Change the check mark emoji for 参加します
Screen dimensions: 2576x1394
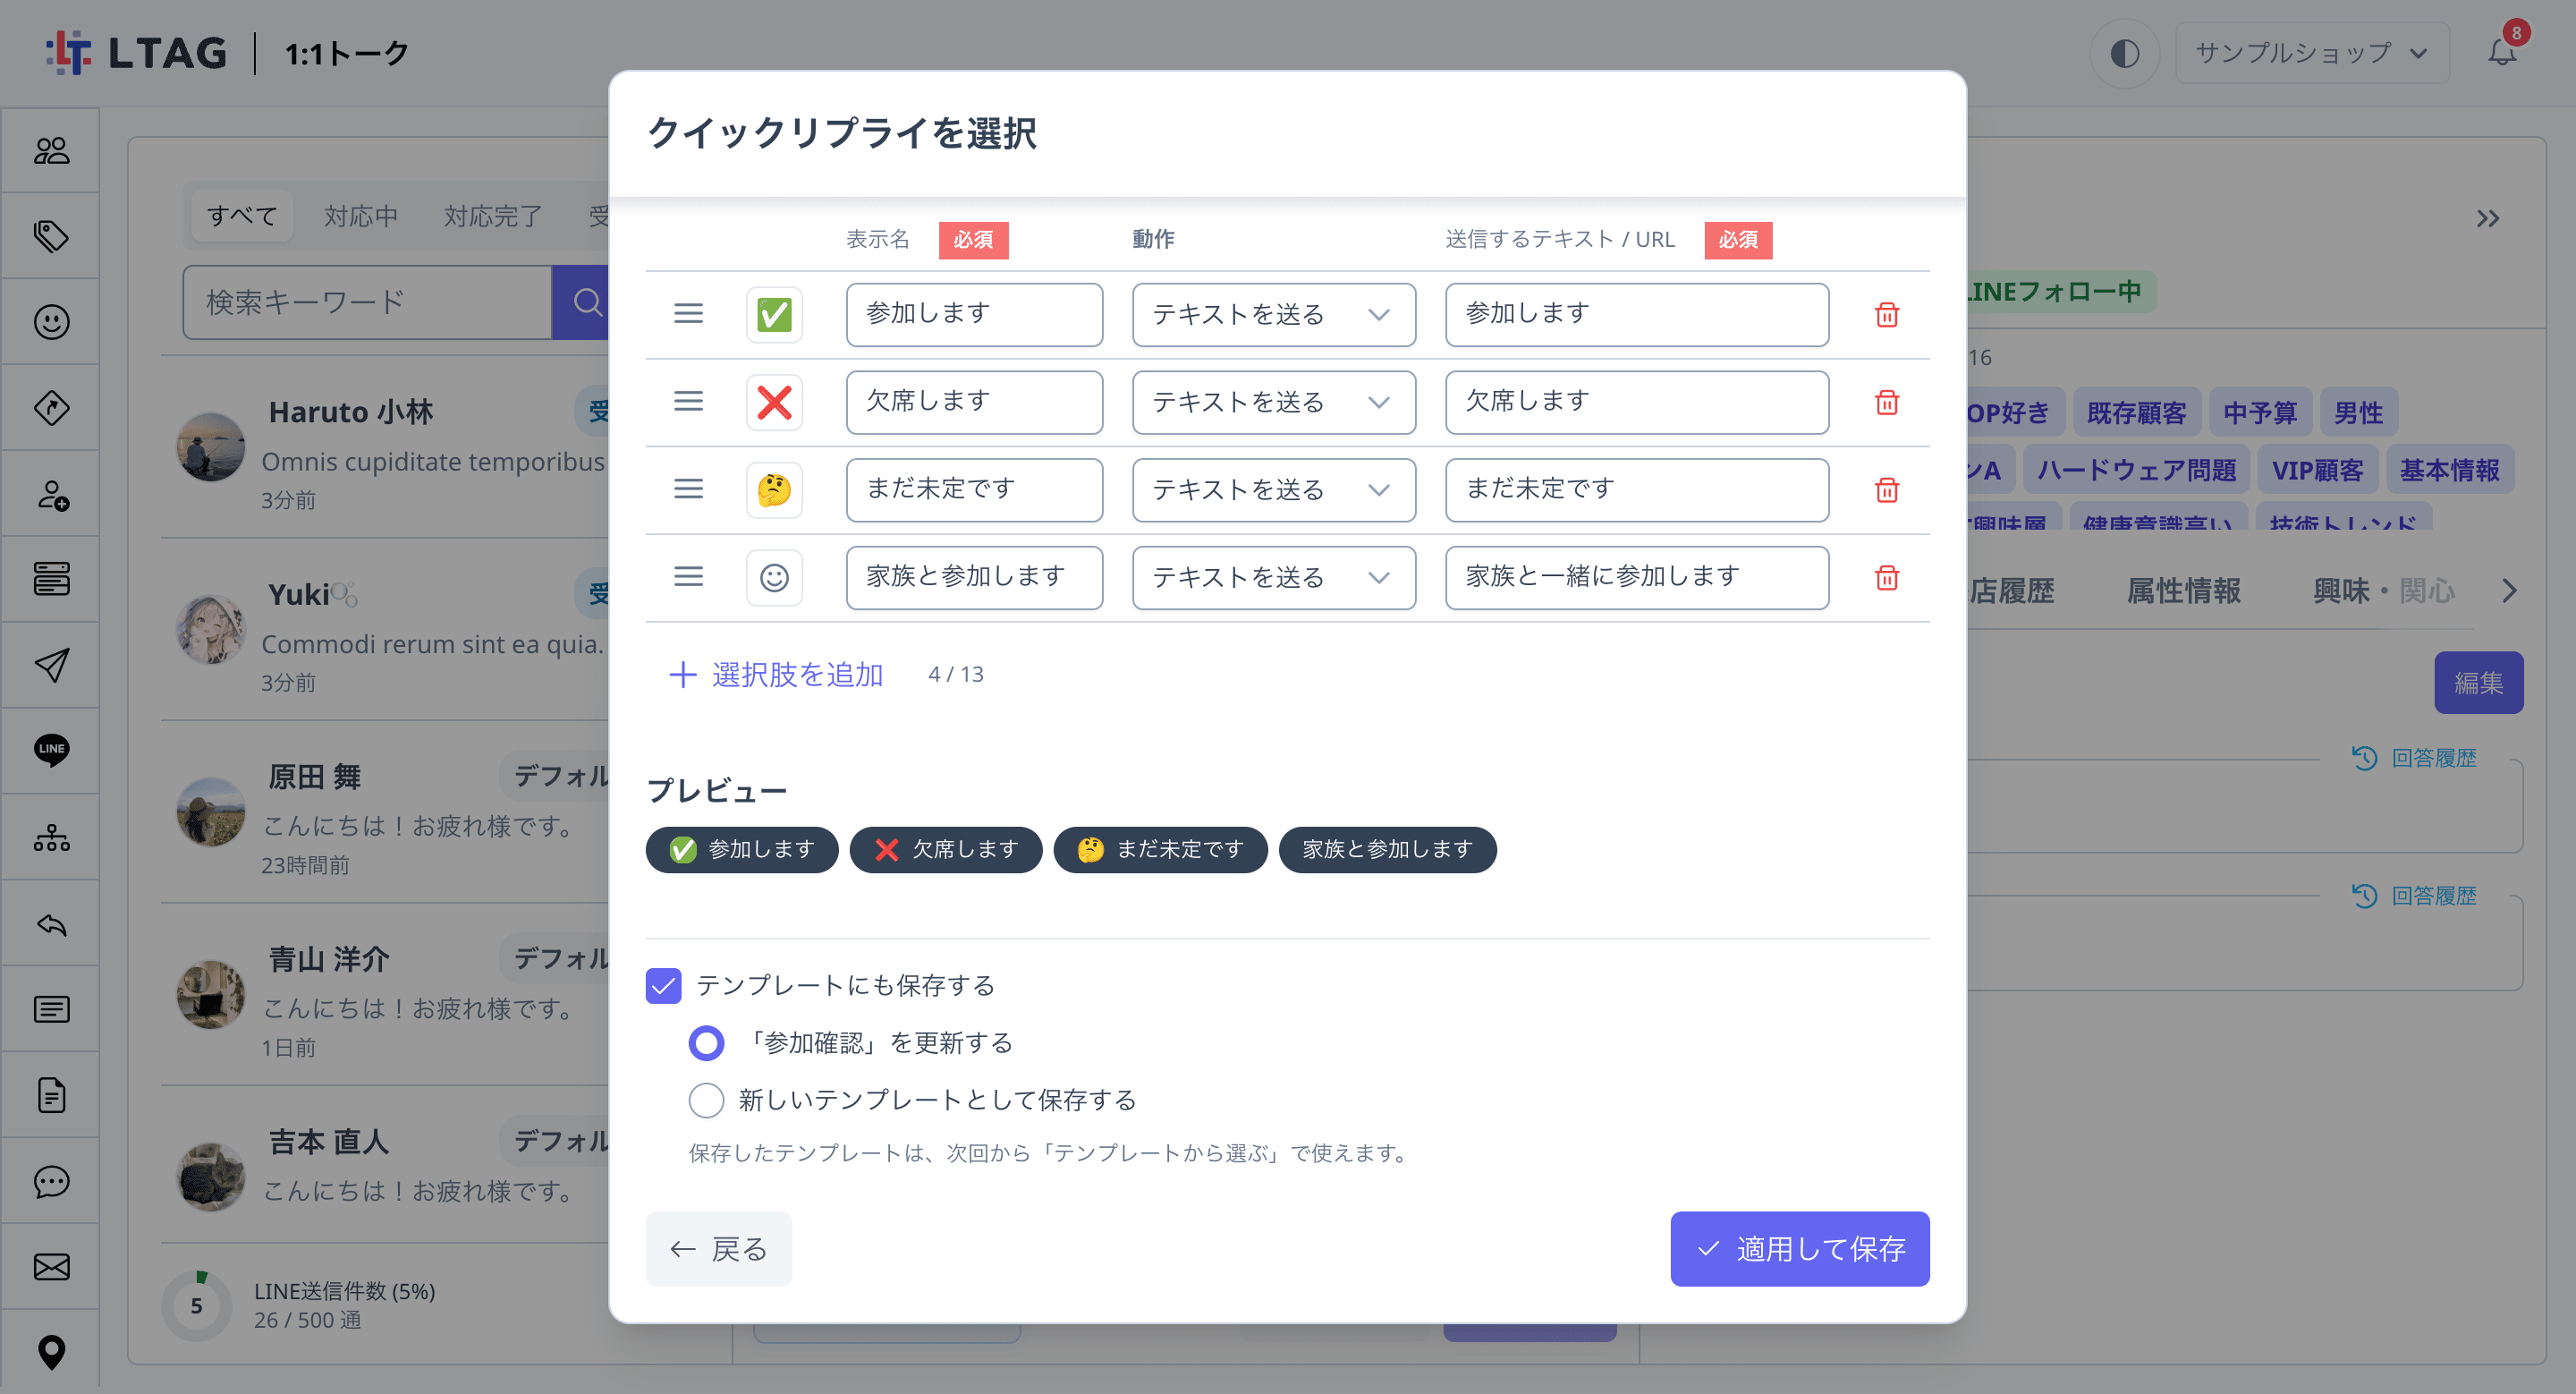[774, 315]
